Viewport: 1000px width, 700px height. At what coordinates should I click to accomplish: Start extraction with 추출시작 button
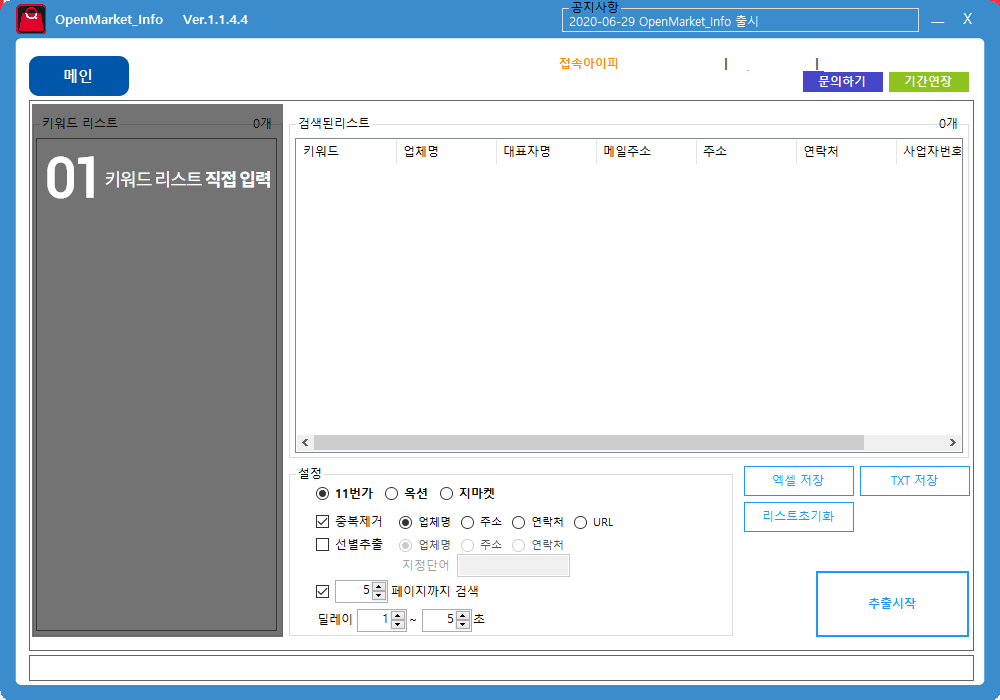(x=892, y=604)
